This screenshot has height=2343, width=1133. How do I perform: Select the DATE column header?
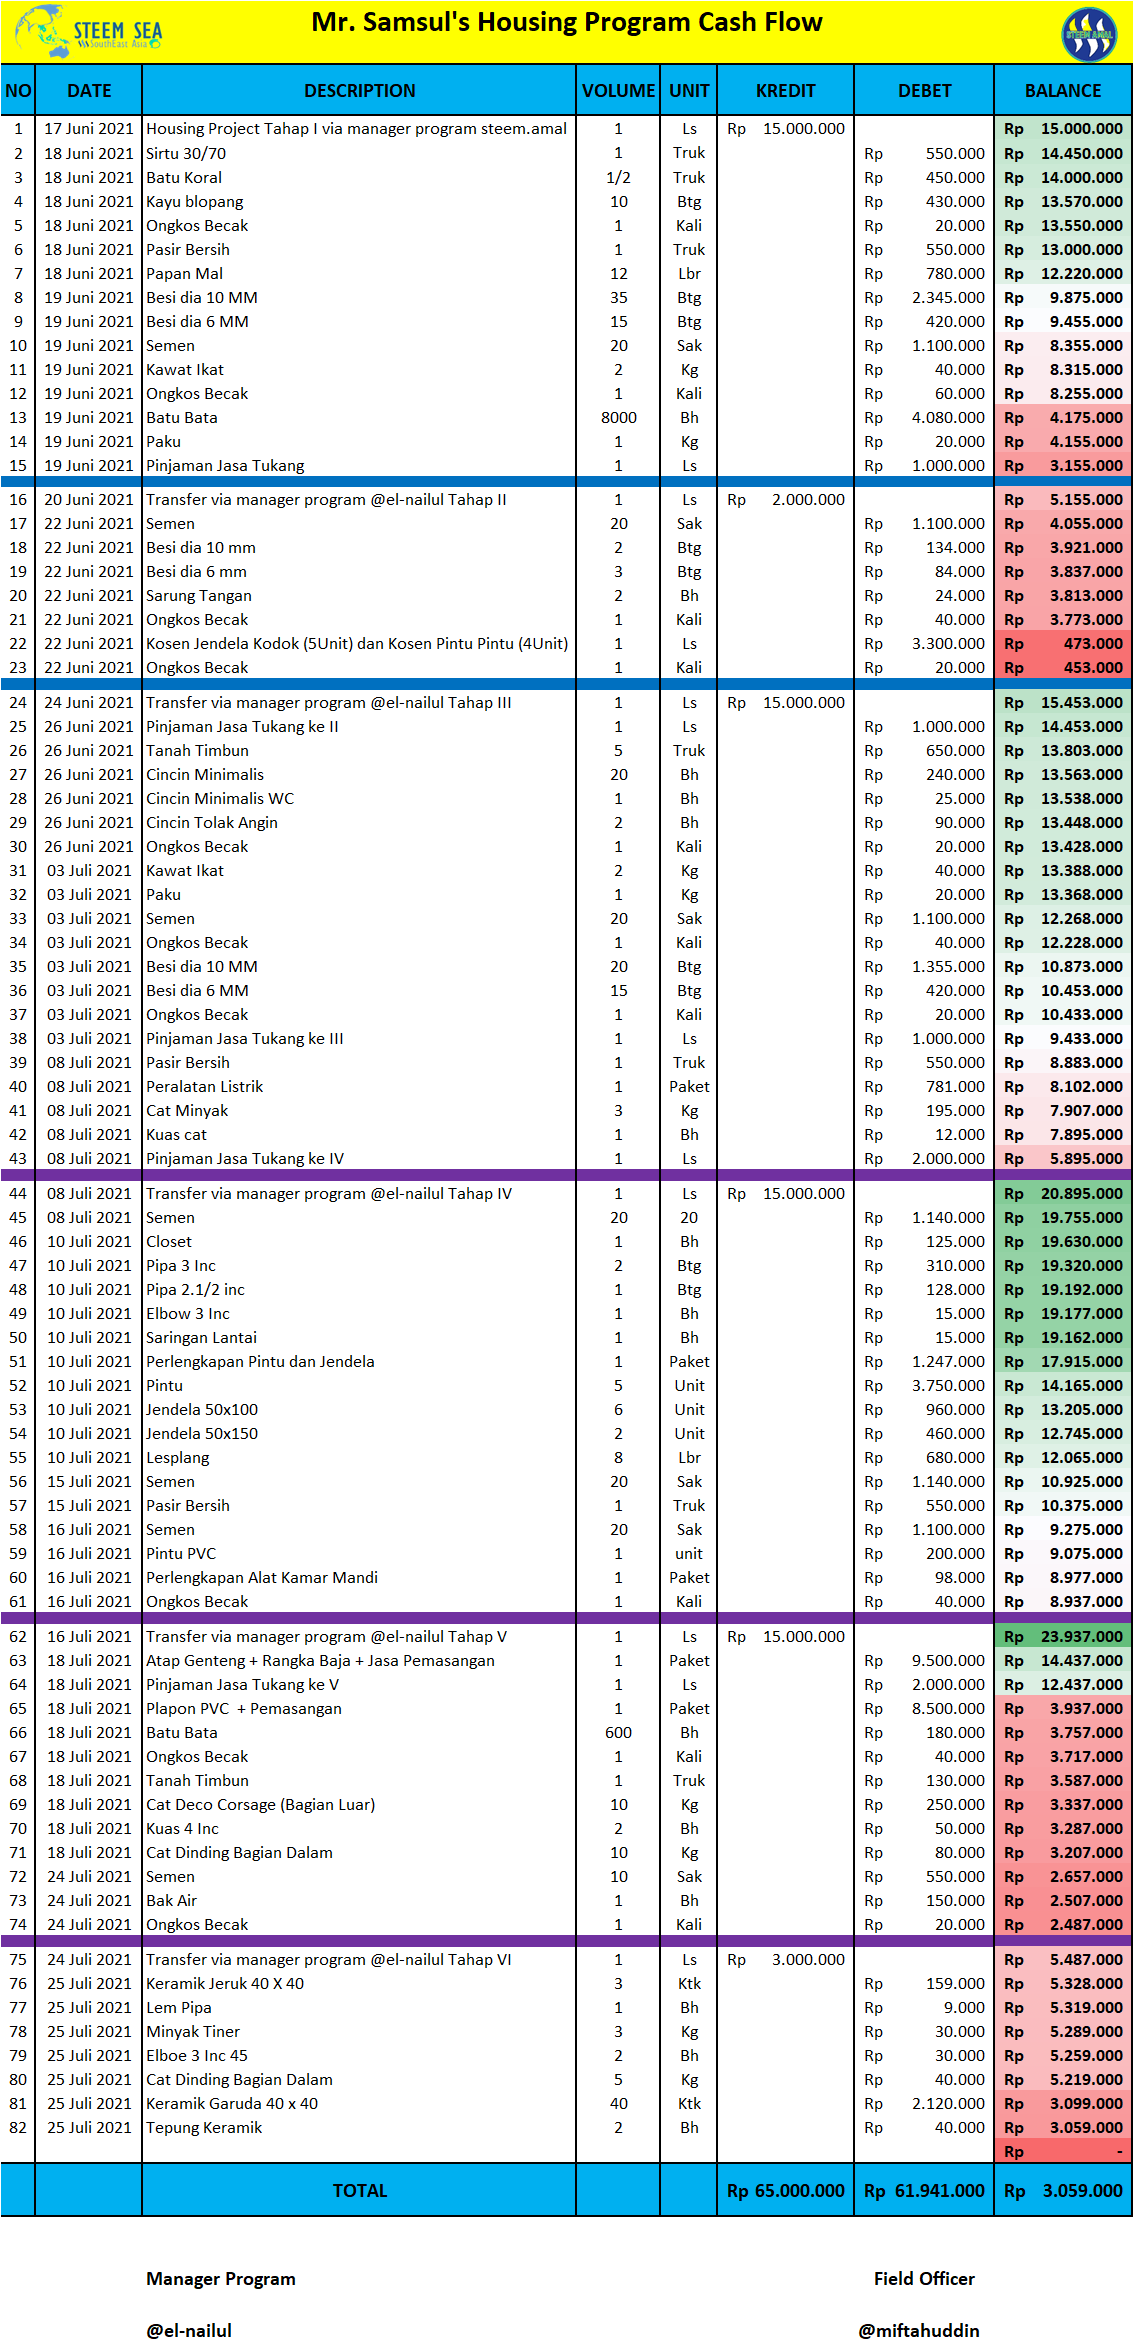click(x=89, y=91)
